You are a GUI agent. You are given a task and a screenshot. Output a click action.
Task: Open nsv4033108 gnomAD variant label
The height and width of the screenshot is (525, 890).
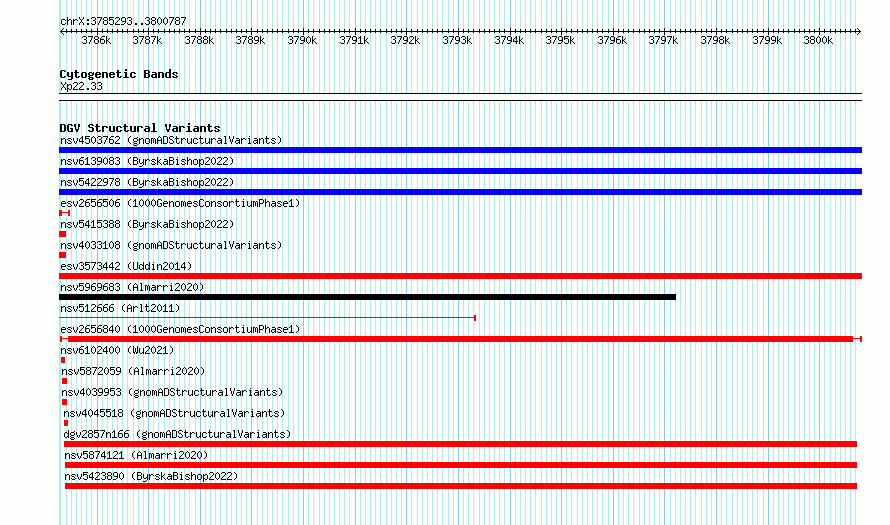click(x=171, y=245)
